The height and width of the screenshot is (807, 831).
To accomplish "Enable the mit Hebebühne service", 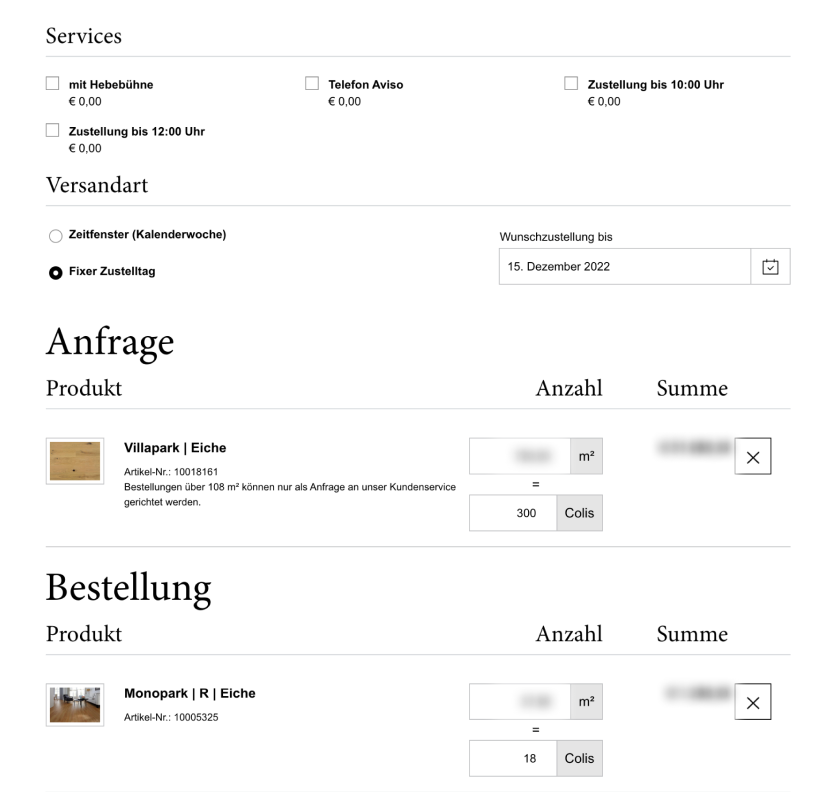I will 53,83.
